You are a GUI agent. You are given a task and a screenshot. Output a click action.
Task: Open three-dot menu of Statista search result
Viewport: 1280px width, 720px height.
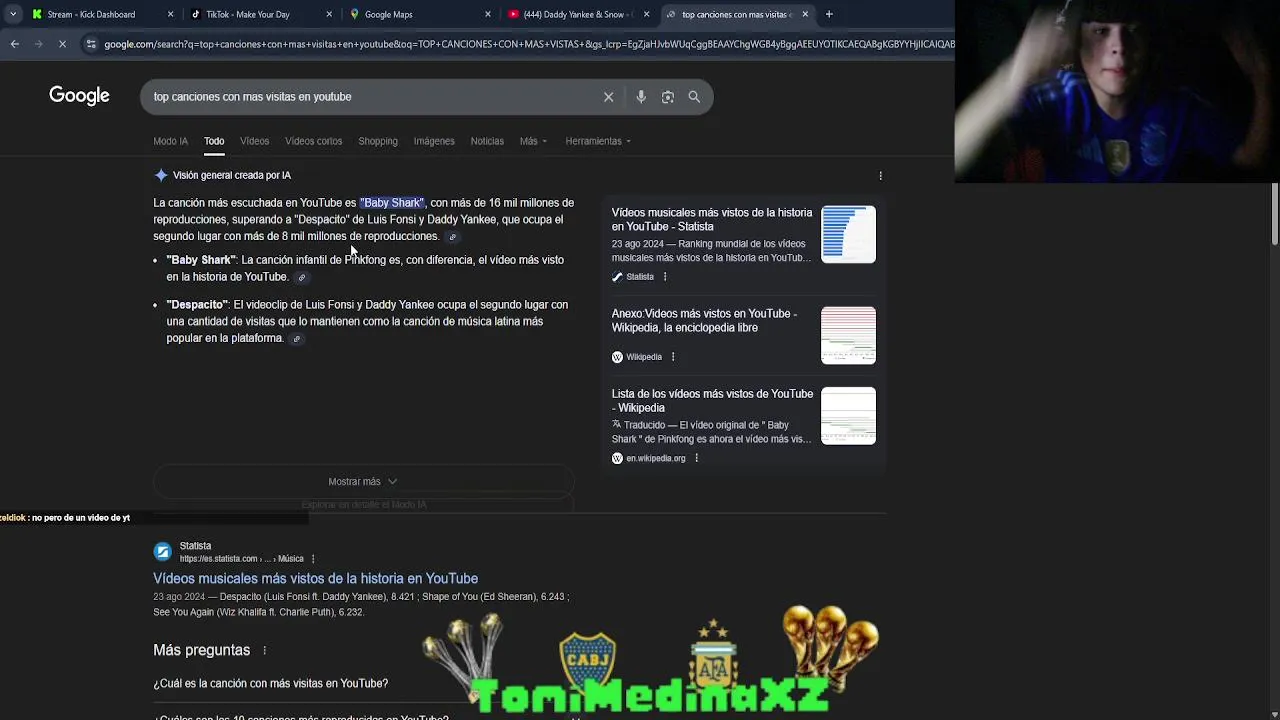(x=313, y=559)
